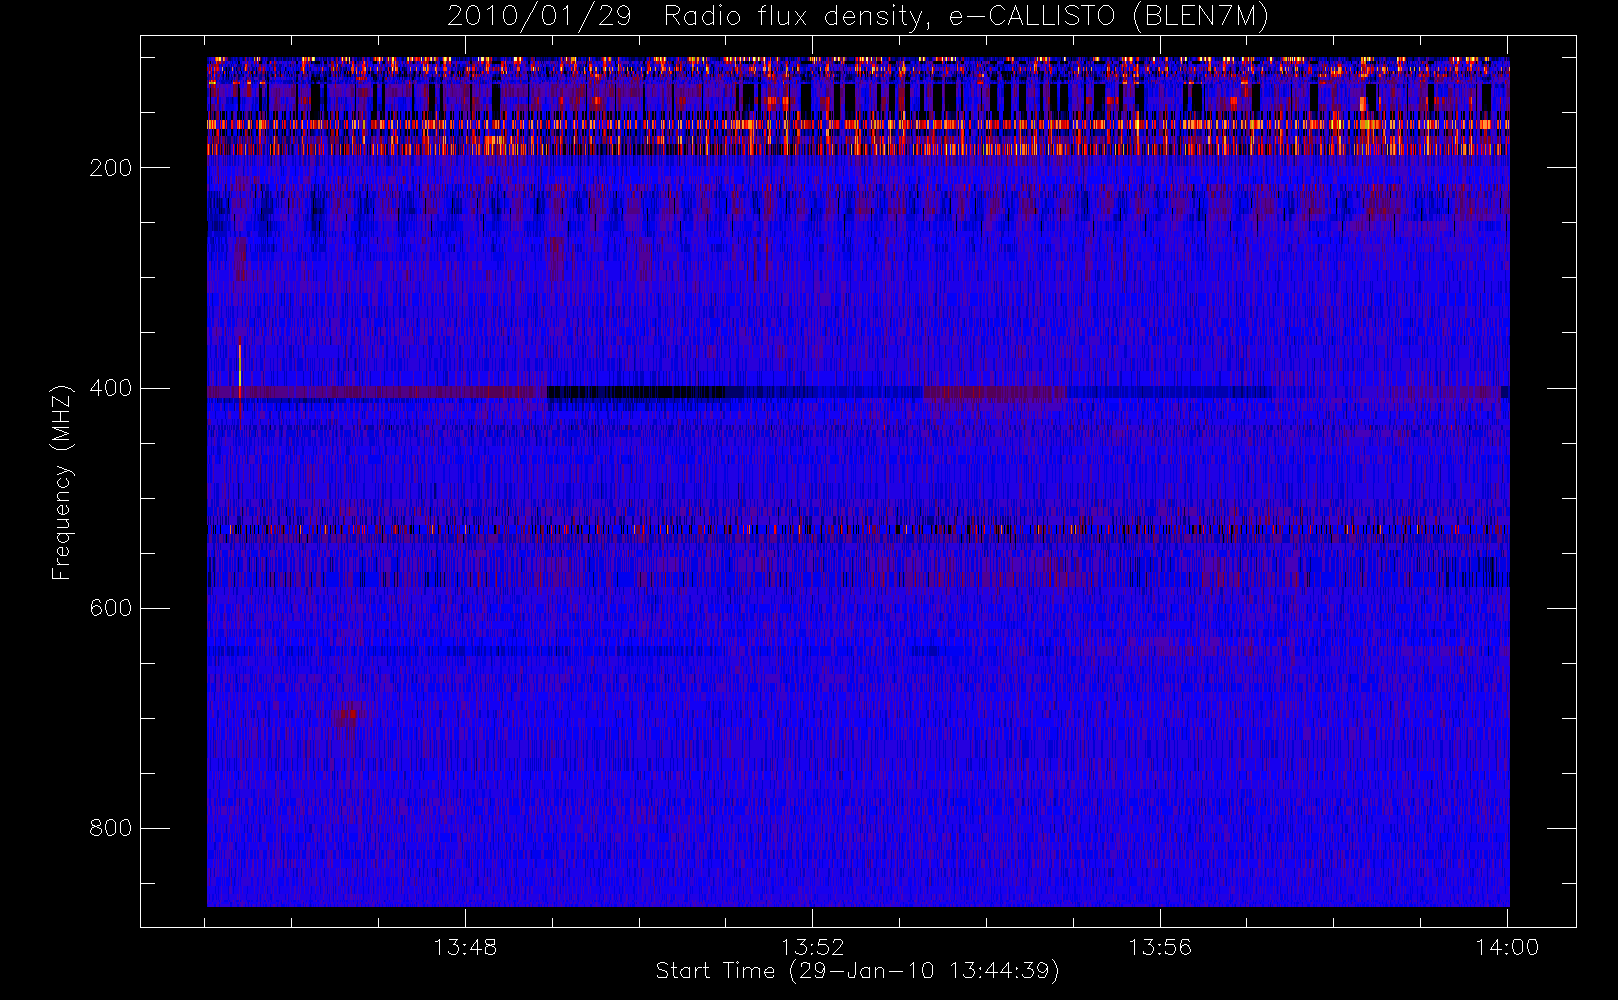Click the 14:00 time tick label
1618x1000 pixels.
click(x=1507, y=947)
